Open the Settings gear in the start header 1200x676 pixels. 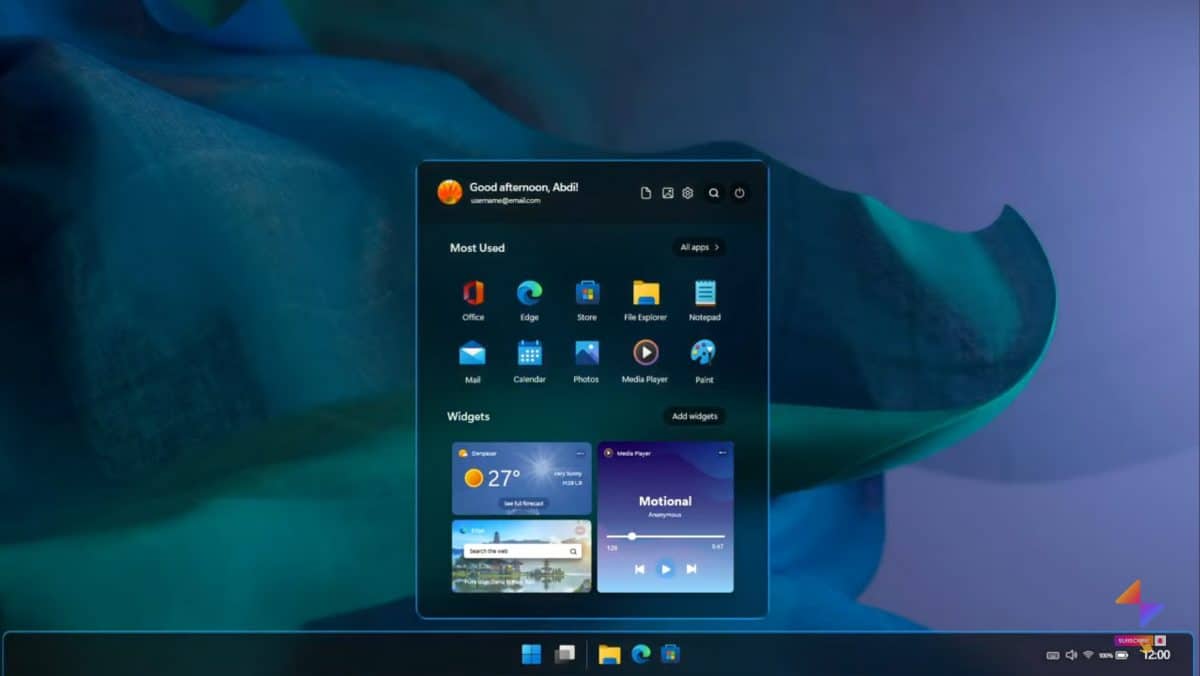pyautogui.click(x=687, y=192)
